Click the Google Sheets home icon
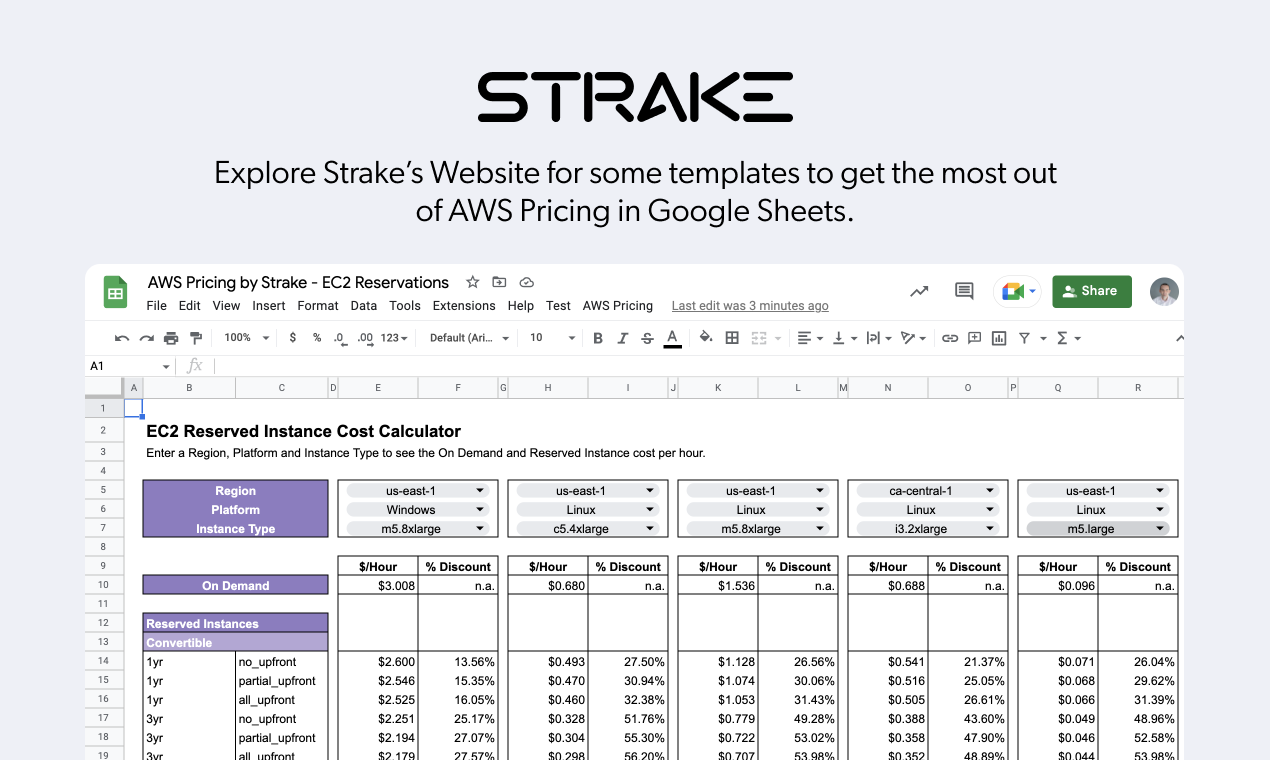 click(x=115, y=292)
